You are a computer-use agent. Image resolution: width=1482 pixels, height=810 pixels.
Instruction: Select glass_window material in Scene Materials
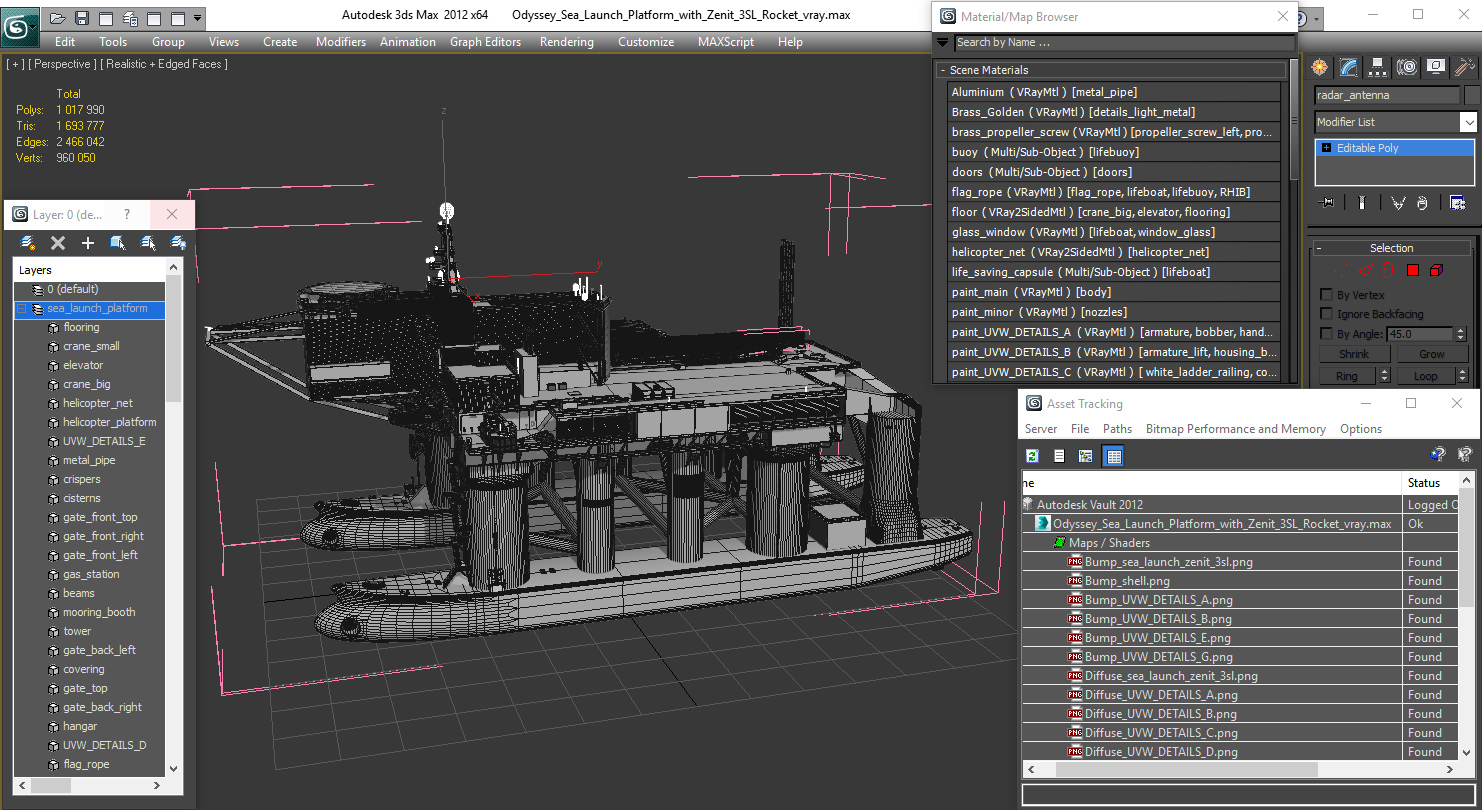click(x=1114, y=232)
